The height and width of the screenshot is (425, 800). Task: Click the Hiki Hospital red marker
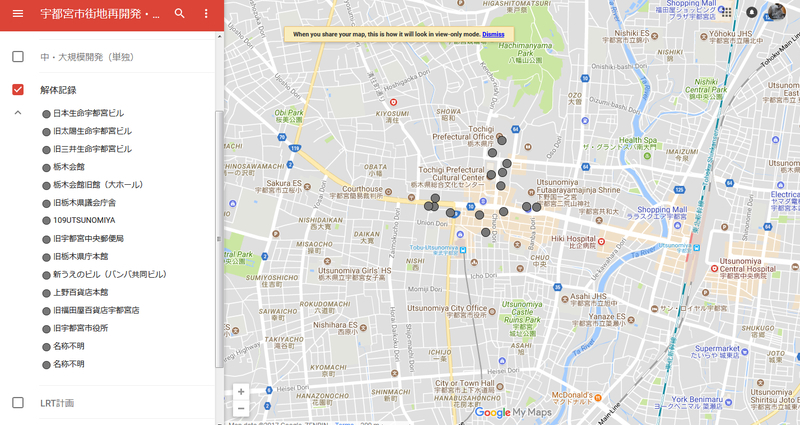pyautogui.click(x=602, y=241)
